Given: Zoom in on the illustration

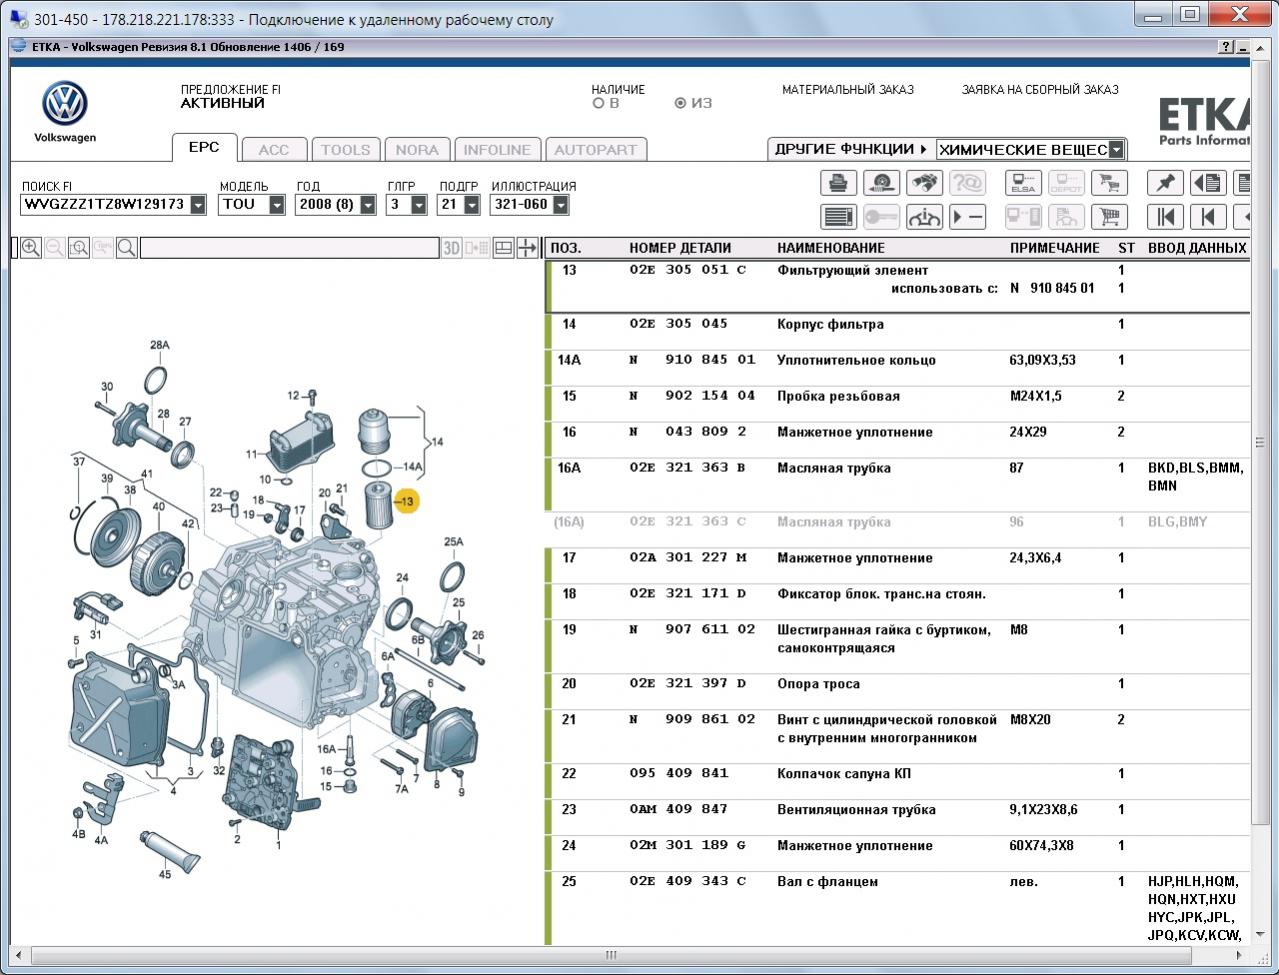Looking at the screenshot, I should pyautogui.click(x=31, y=248).
